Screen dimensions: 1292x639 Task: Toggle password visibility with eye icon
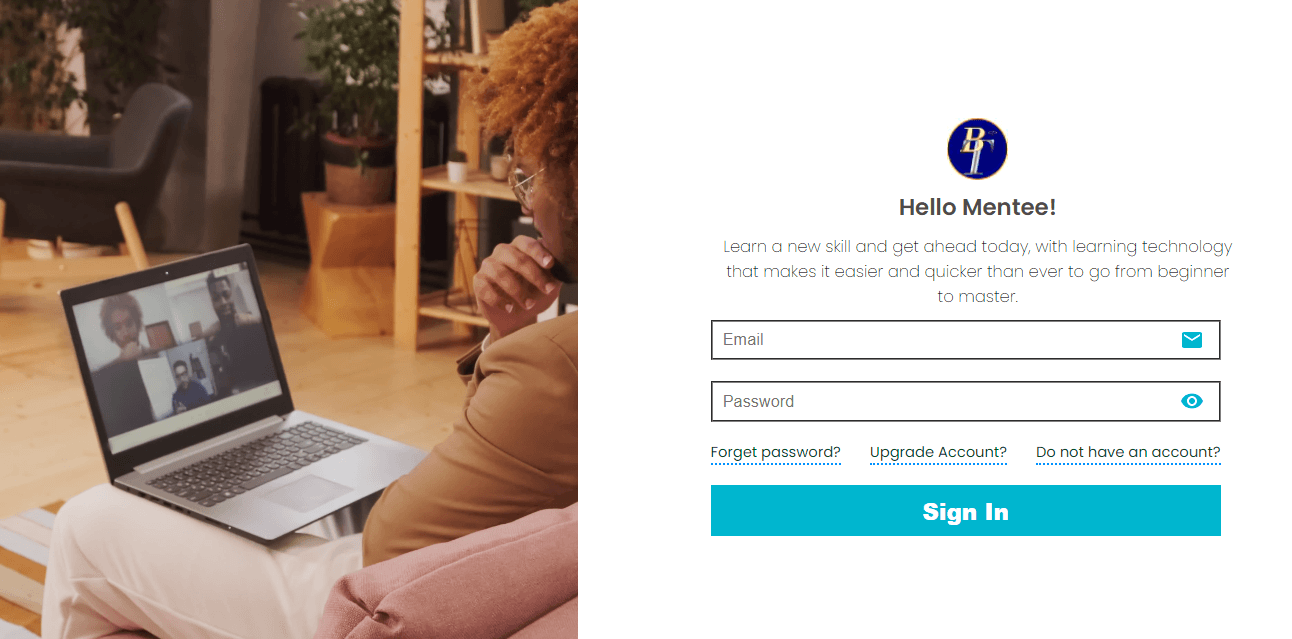click(1191, 401)
